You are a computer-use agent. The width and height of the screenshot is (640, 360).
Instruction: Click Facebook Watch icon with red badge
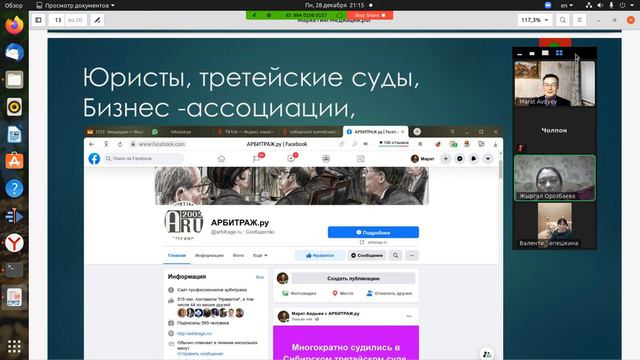(x=291, y=158)
